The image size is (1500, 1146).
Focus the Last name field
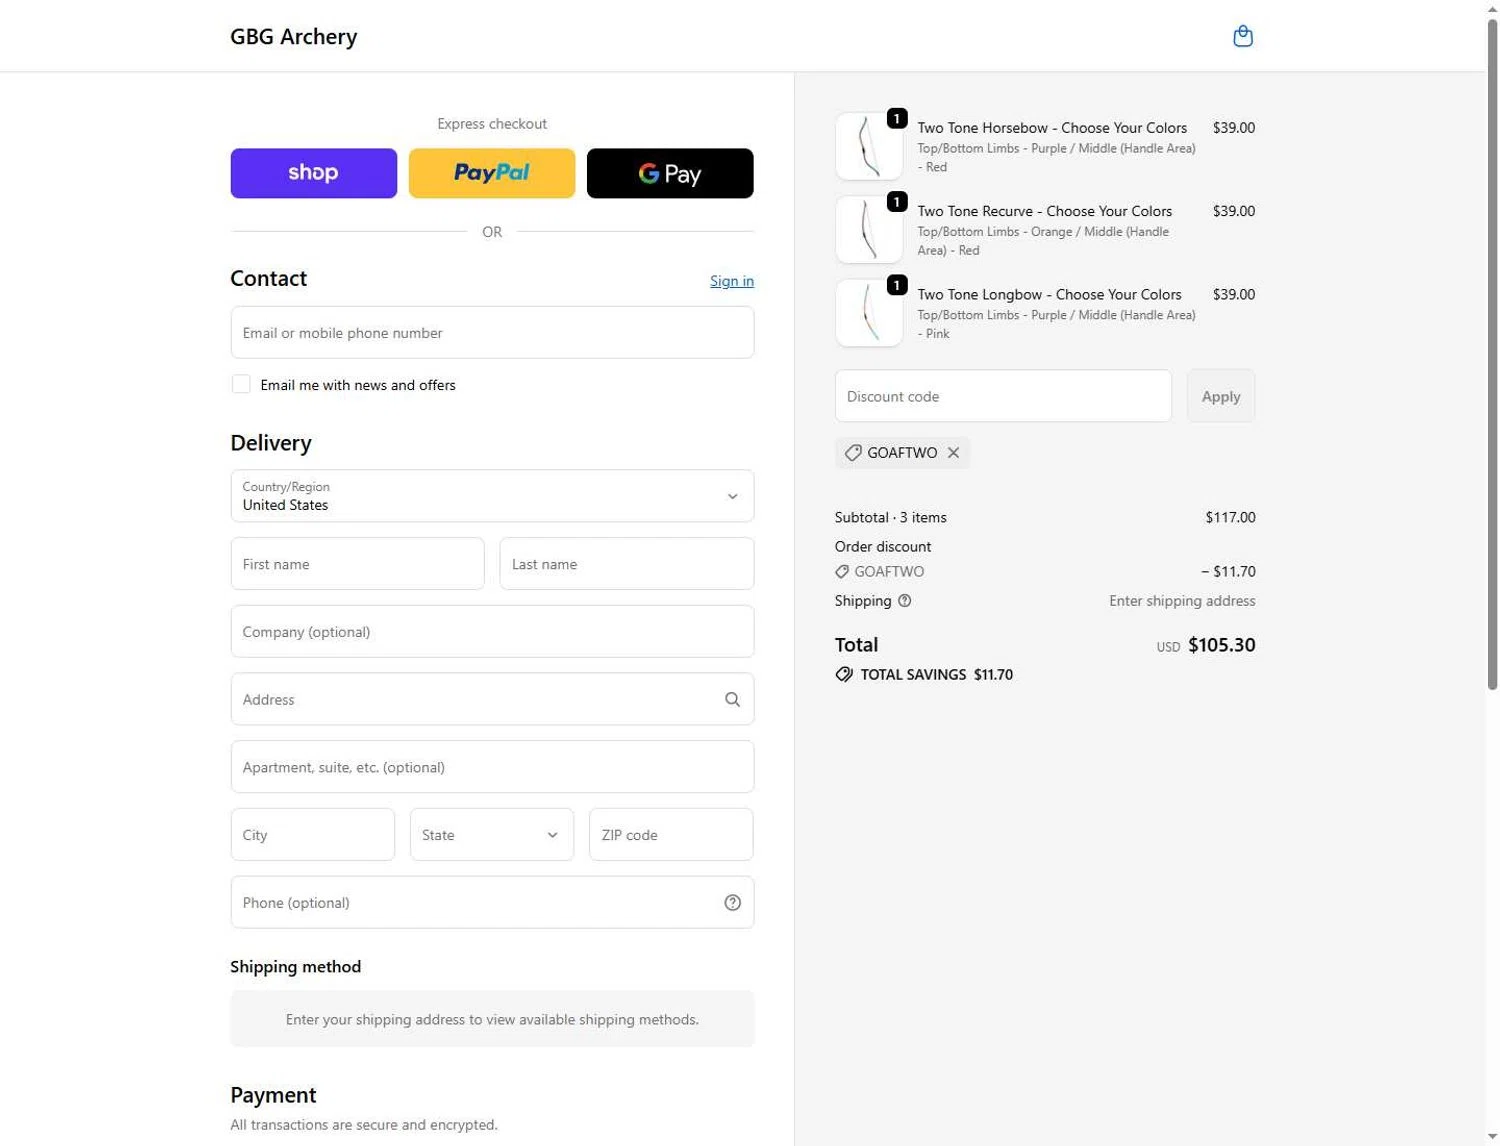coord(627,564)
